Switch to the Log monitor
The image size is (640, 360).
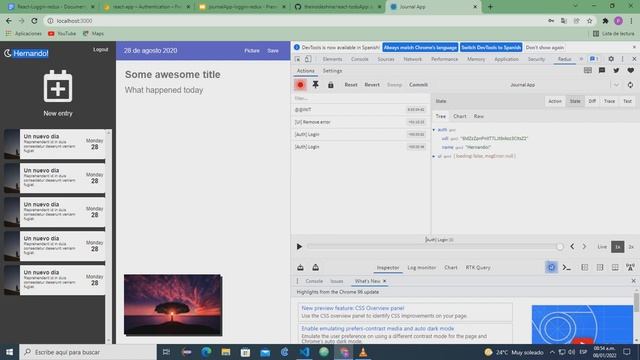422,268
